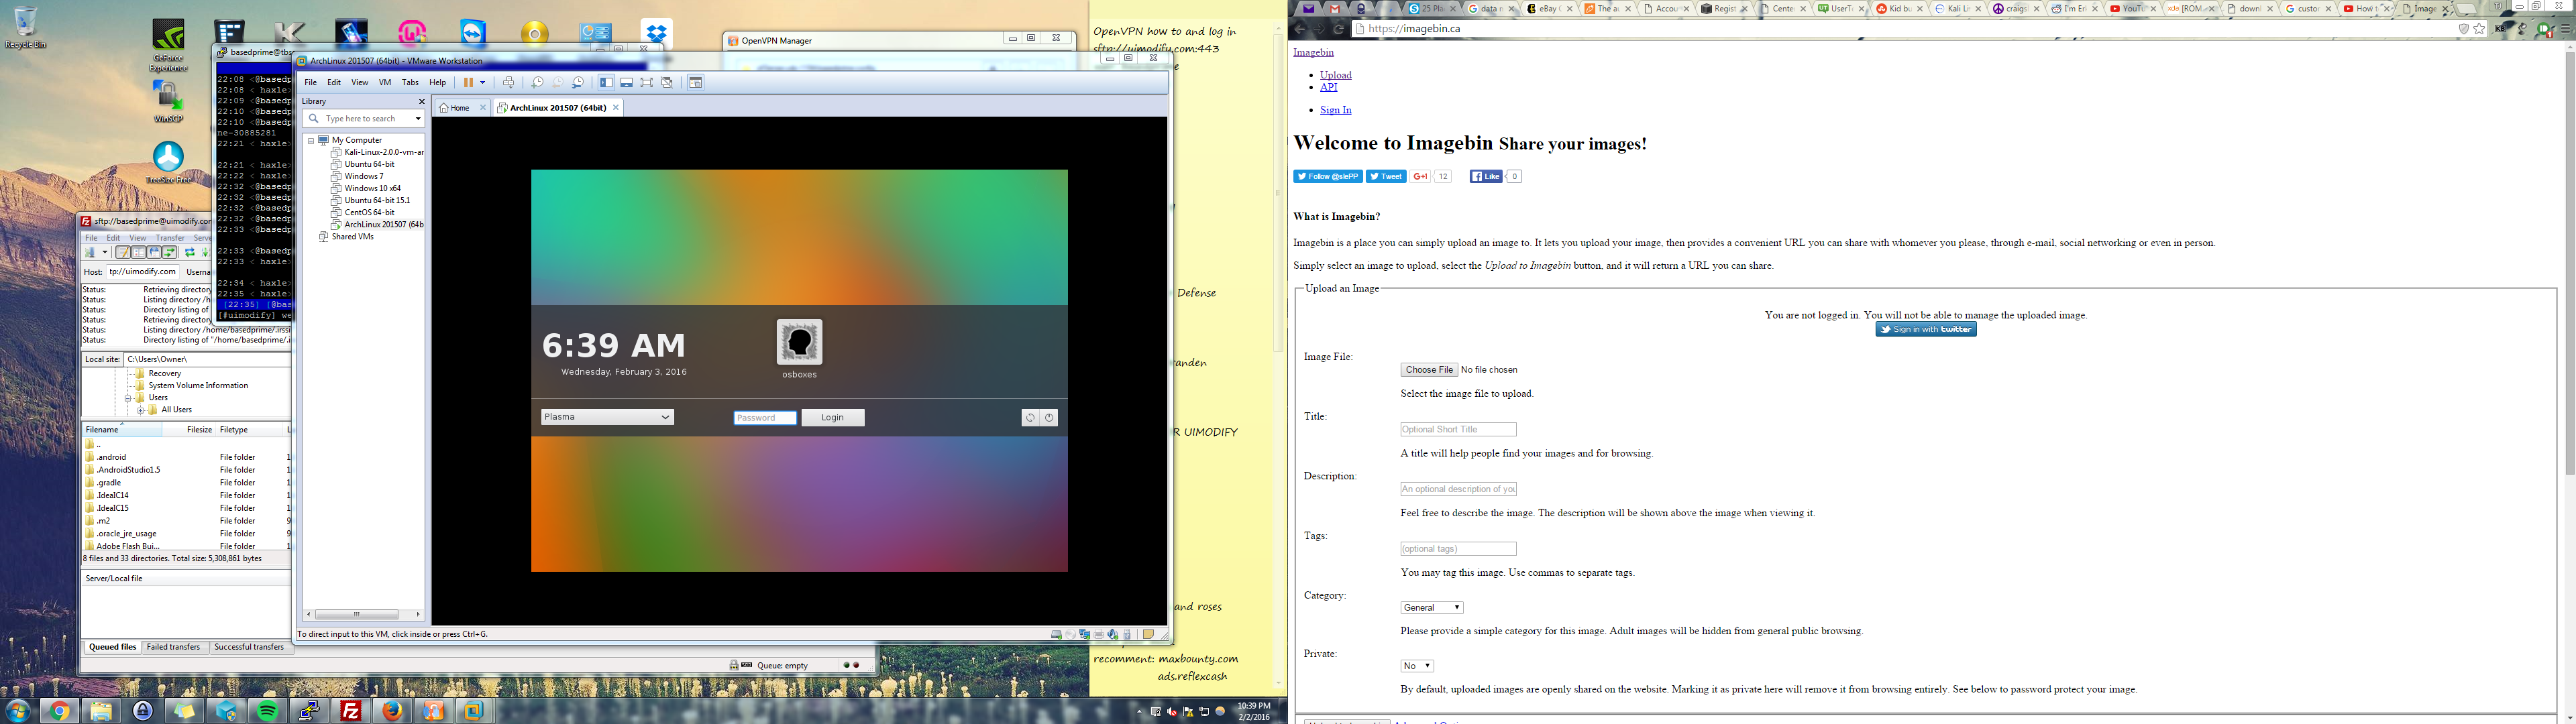Close the ArchLinux 201507 VM tab
Image resolution: width=2576 pixels, height=724 pixels.
[x=616, y=108]
